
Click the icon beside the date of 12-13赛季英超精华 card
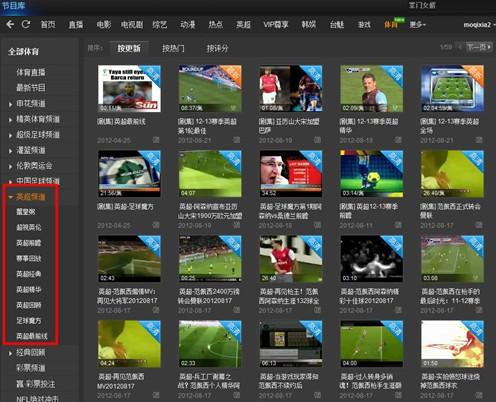point(398,140)
